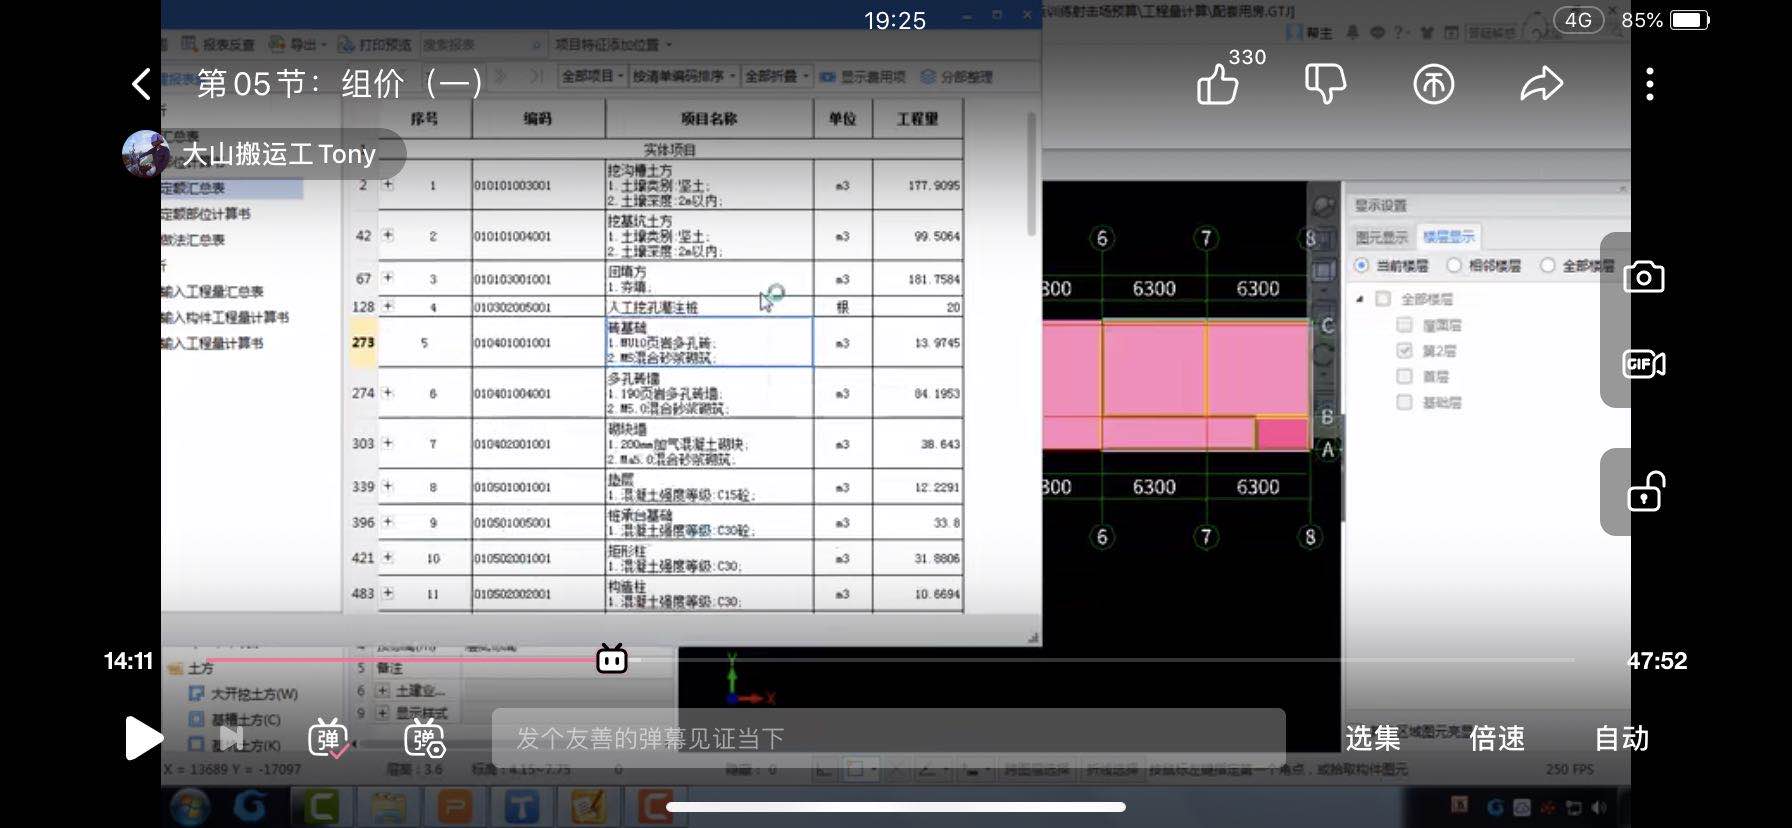Select 定额部位计算书 in the report list
The width and height of the screenshot is (1792, 828).
tap(207, 214)
